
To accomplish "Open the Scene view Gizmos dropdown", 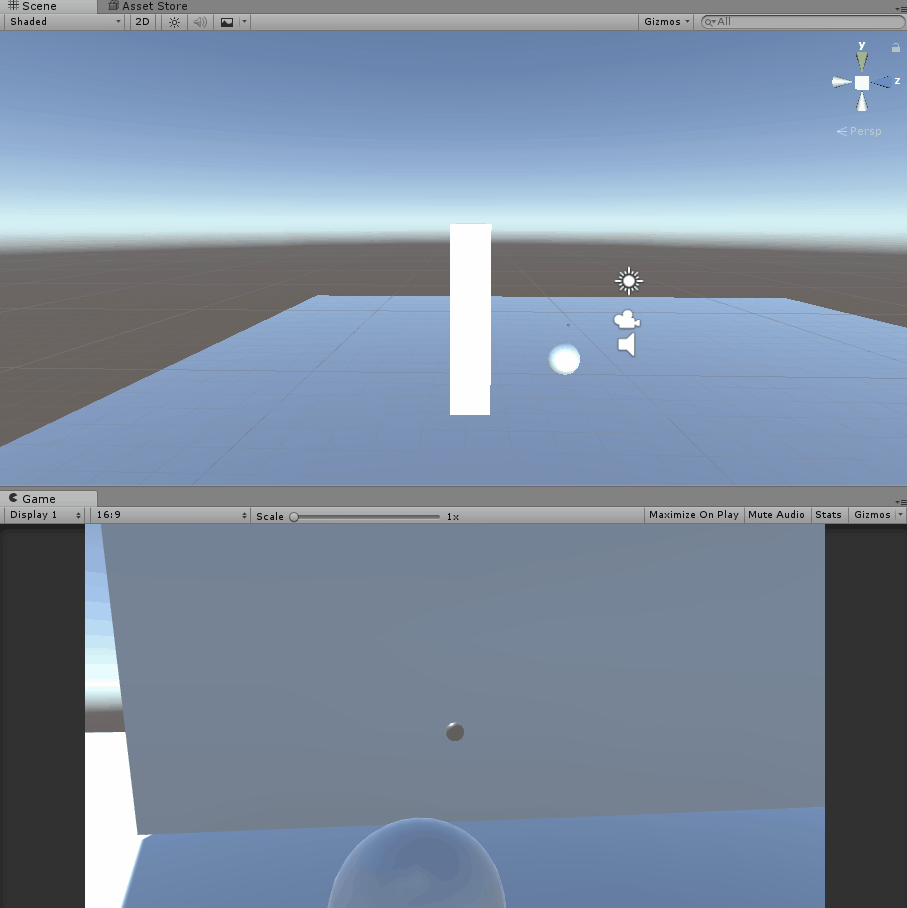I will pos(666,22).
